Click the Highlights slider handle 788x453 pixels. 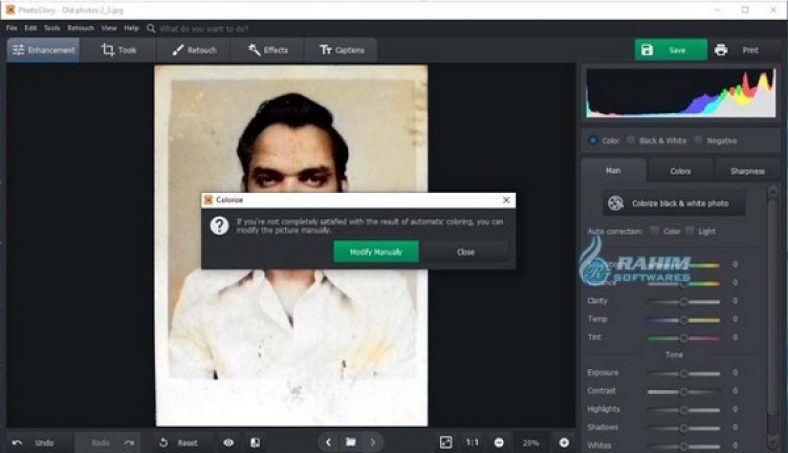coord(683,410)
